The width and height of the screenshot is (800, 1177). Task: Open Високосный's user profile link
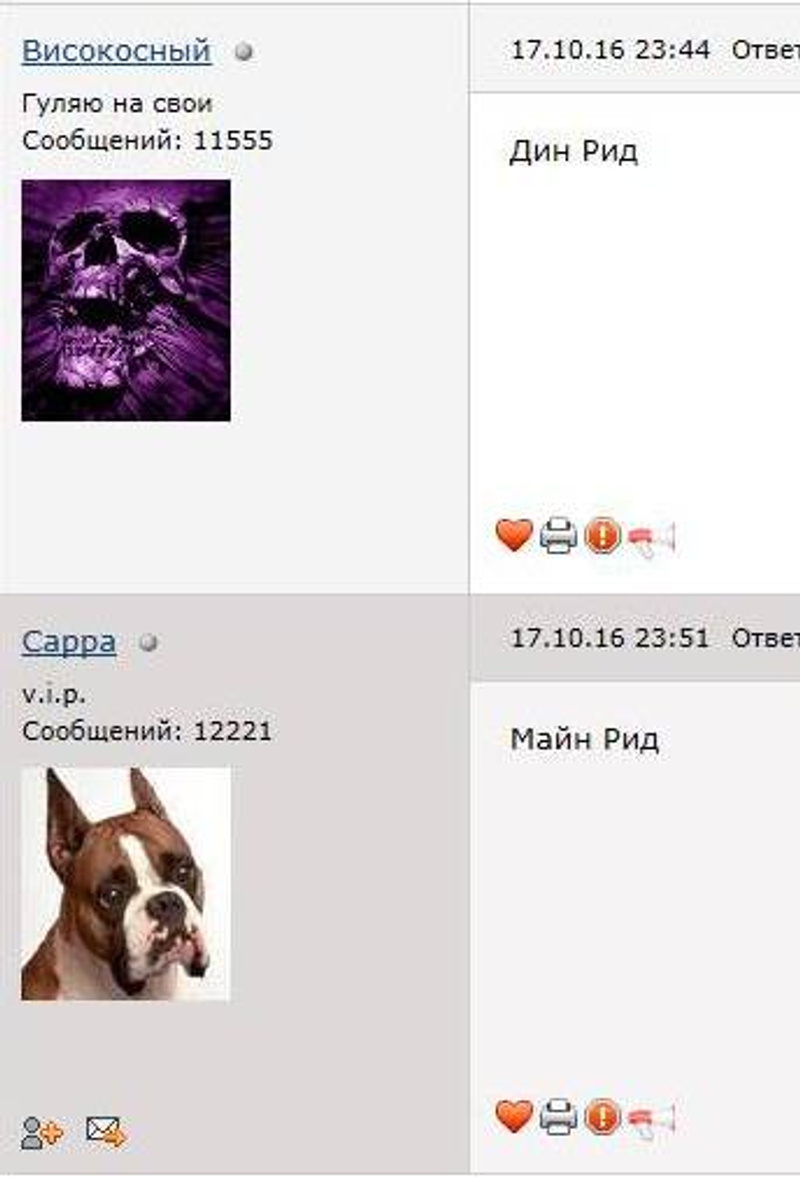pyautogui.click(x=116, y=51)
